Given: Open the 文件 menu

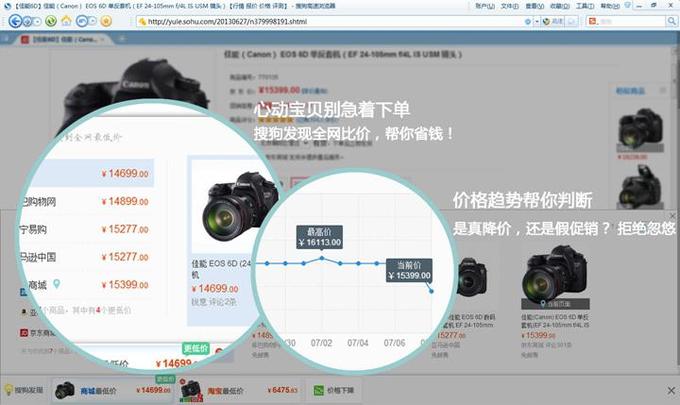Looking at the screenshot, I should 510,6.
